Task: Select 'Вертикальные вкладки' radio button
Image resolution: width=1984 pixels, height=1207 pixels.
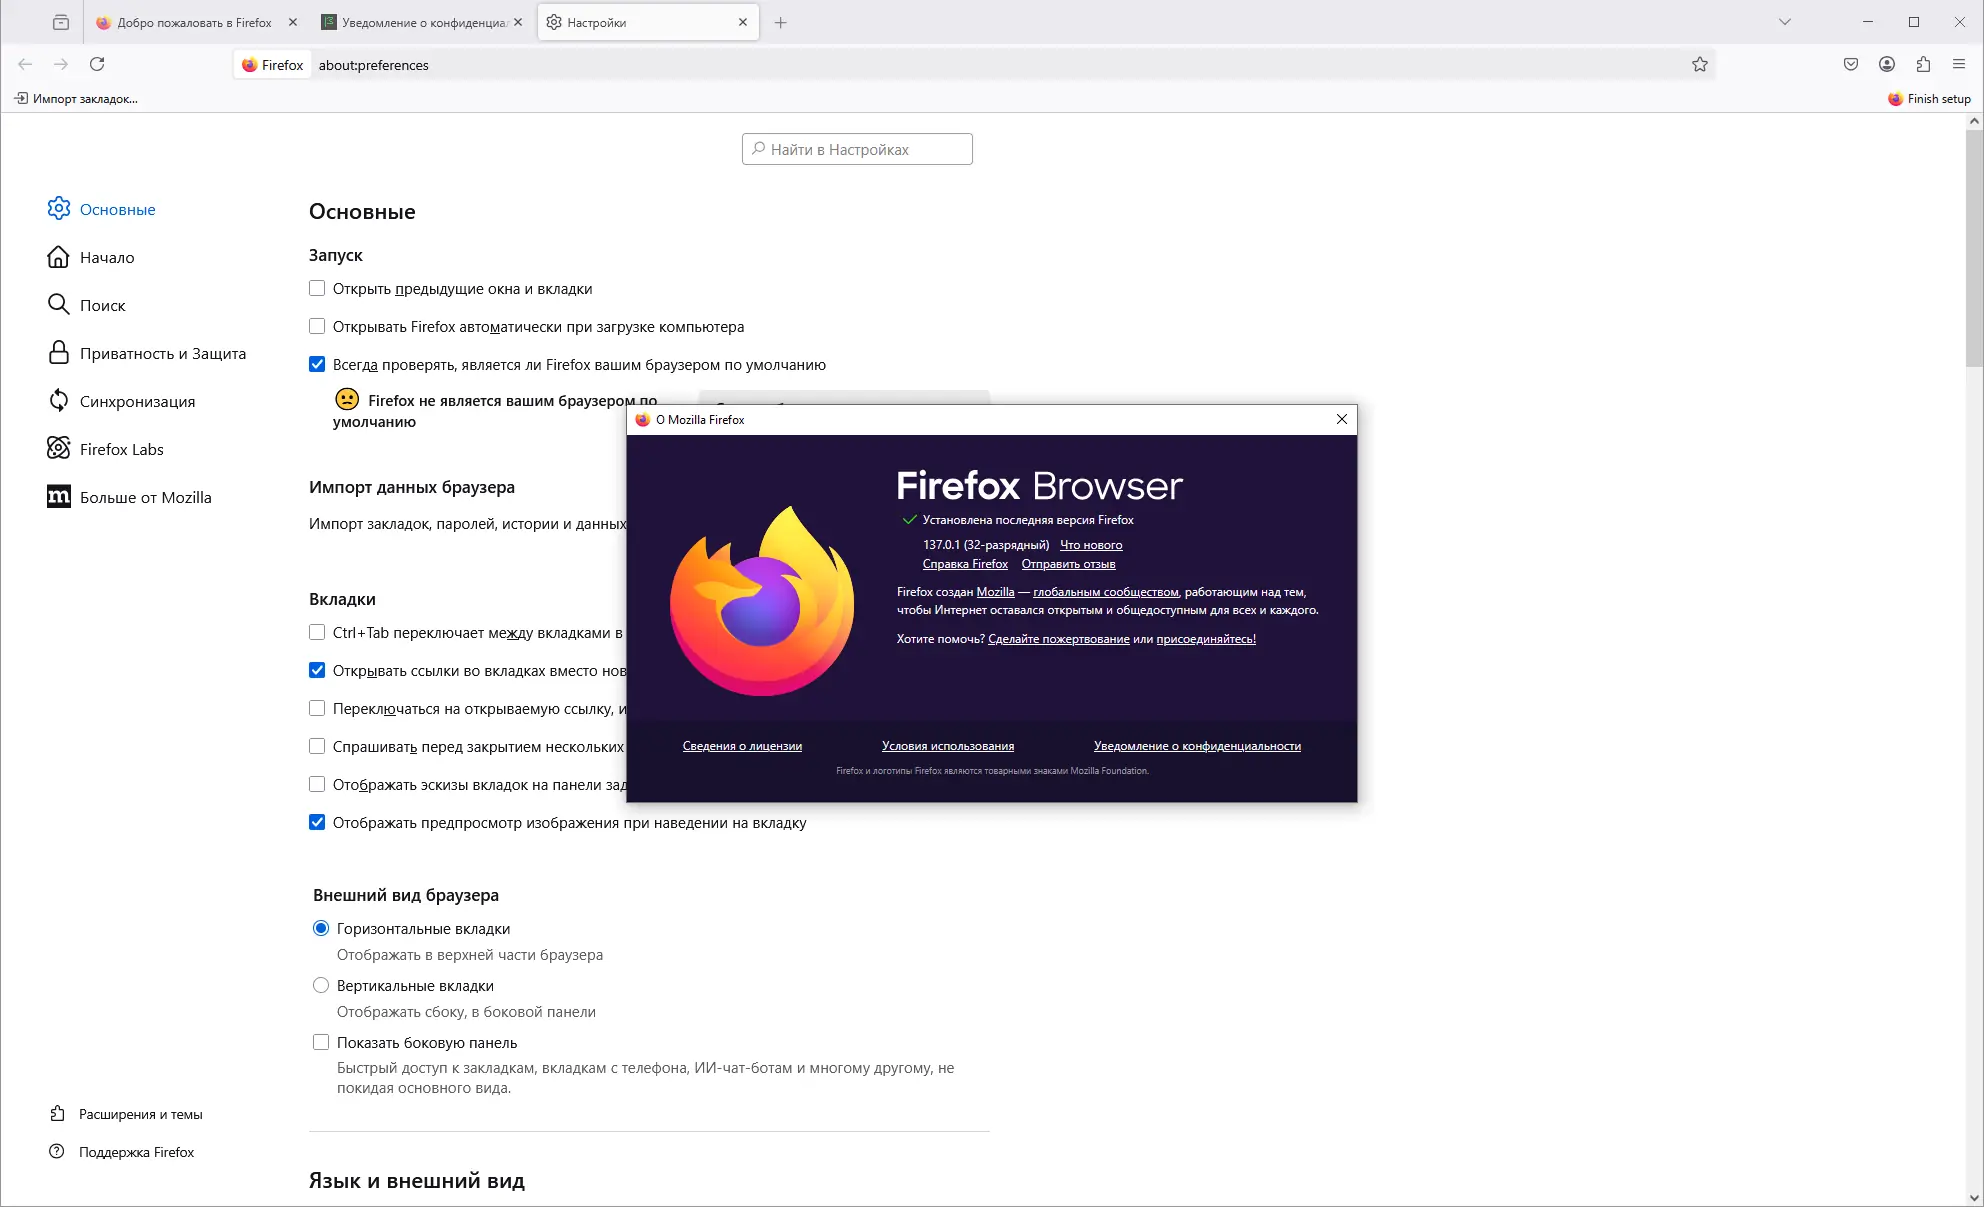Action: 321,985
